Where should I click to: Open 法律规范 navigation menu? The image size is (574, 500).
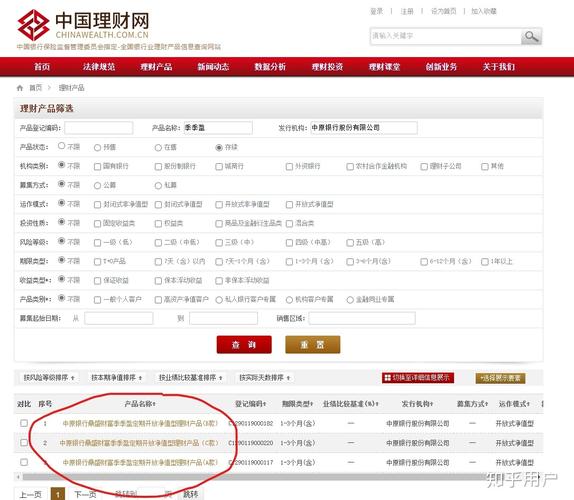click(99, 67)
